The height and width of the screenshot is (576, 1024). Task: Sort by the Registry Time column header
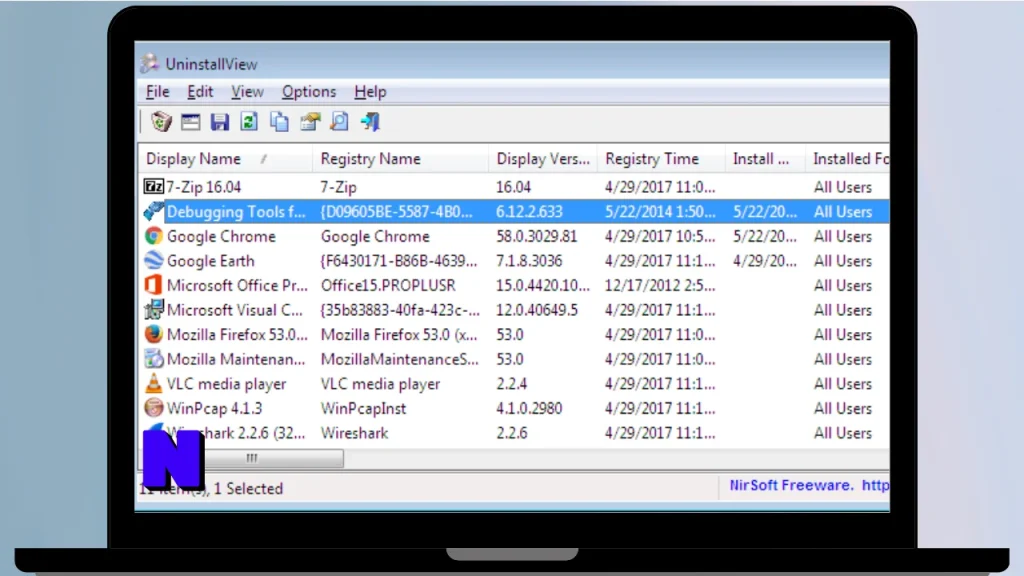point(661,159)
